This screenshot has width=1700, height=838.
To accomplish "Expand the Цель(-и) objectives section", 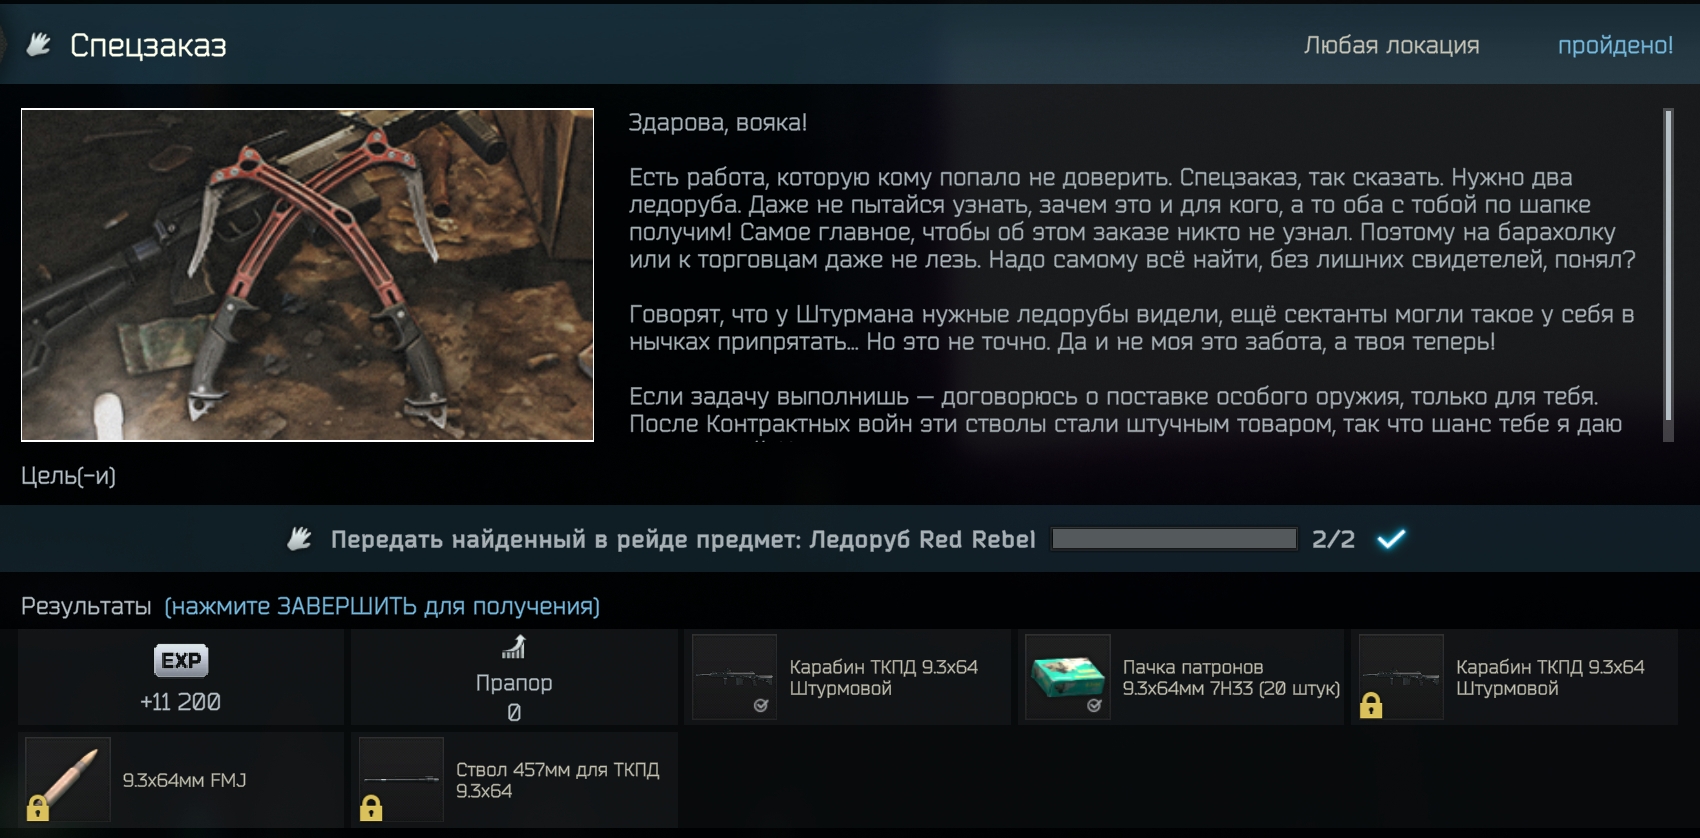I will tap(68, 476).
